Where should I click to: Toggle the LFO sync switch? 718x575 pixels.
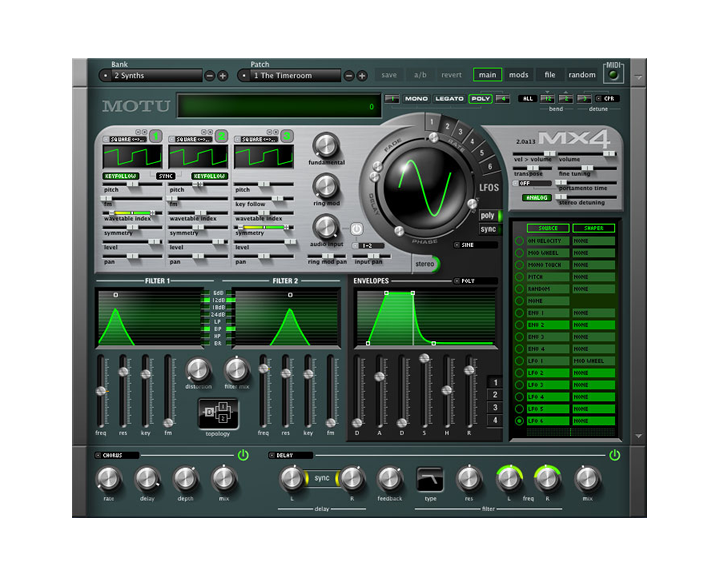490,229
